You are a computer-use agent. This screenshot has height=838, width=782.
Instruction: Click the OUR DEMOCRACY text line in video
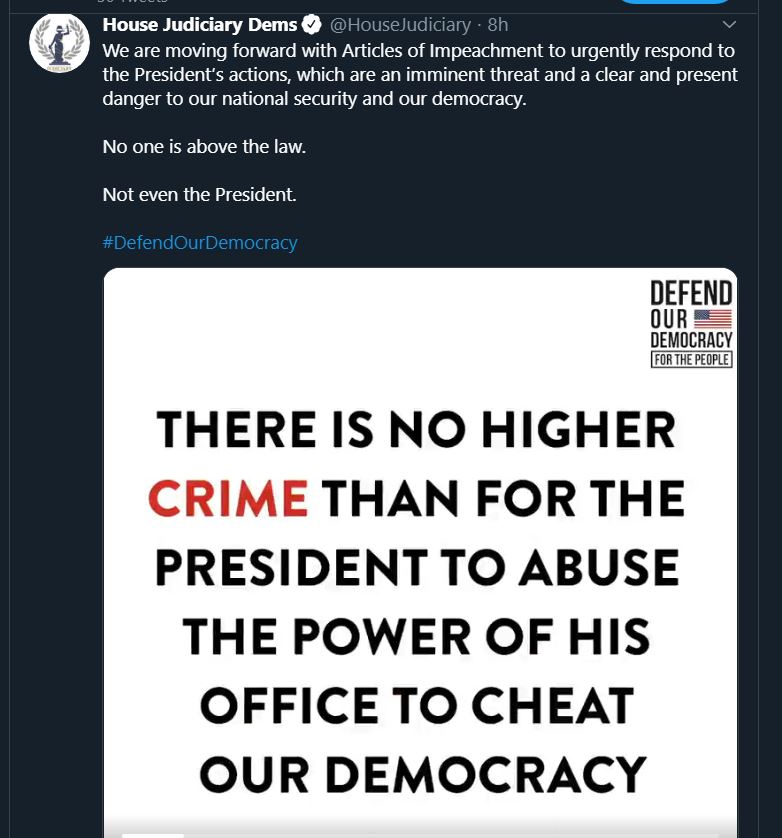(423, 775)
